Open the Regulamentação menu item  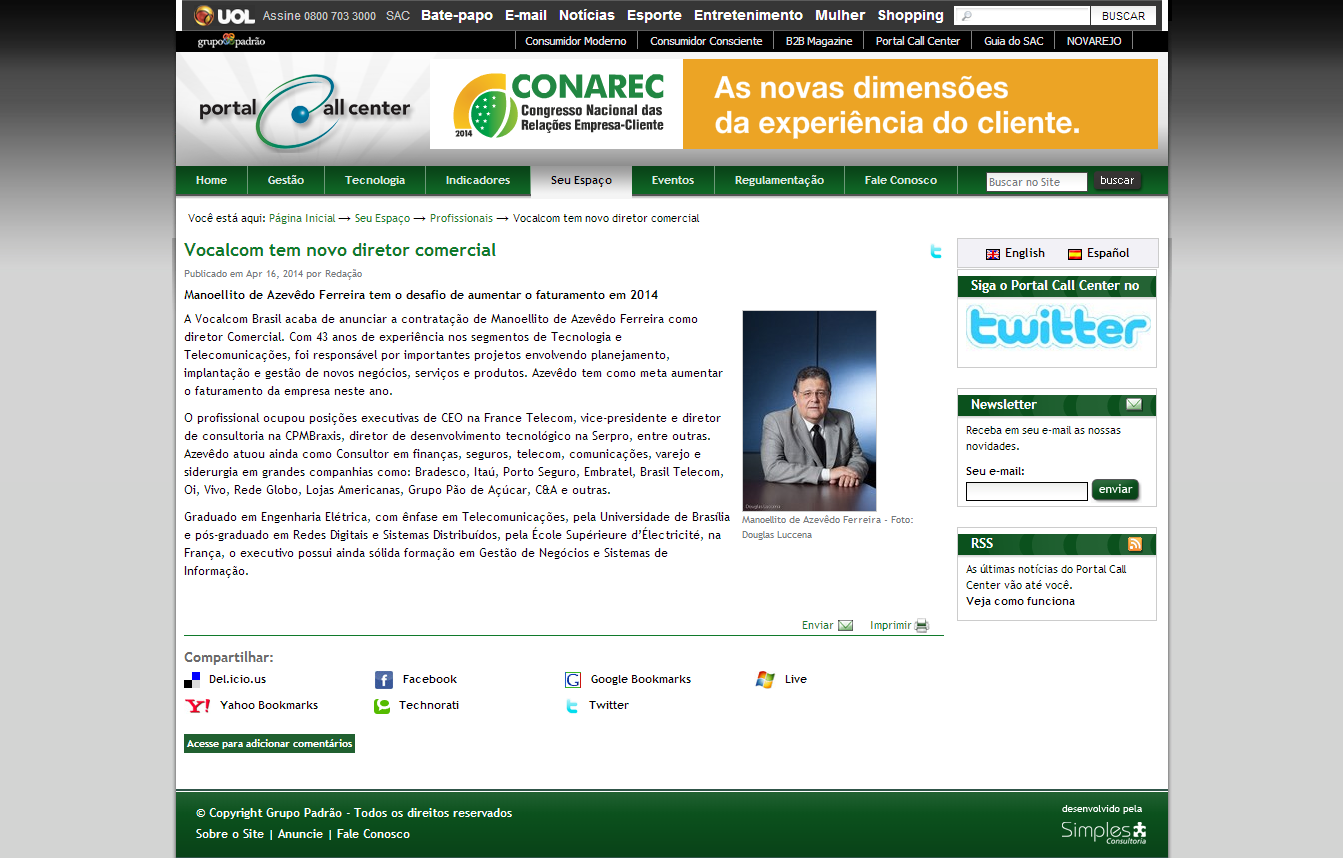pos(779,180)
